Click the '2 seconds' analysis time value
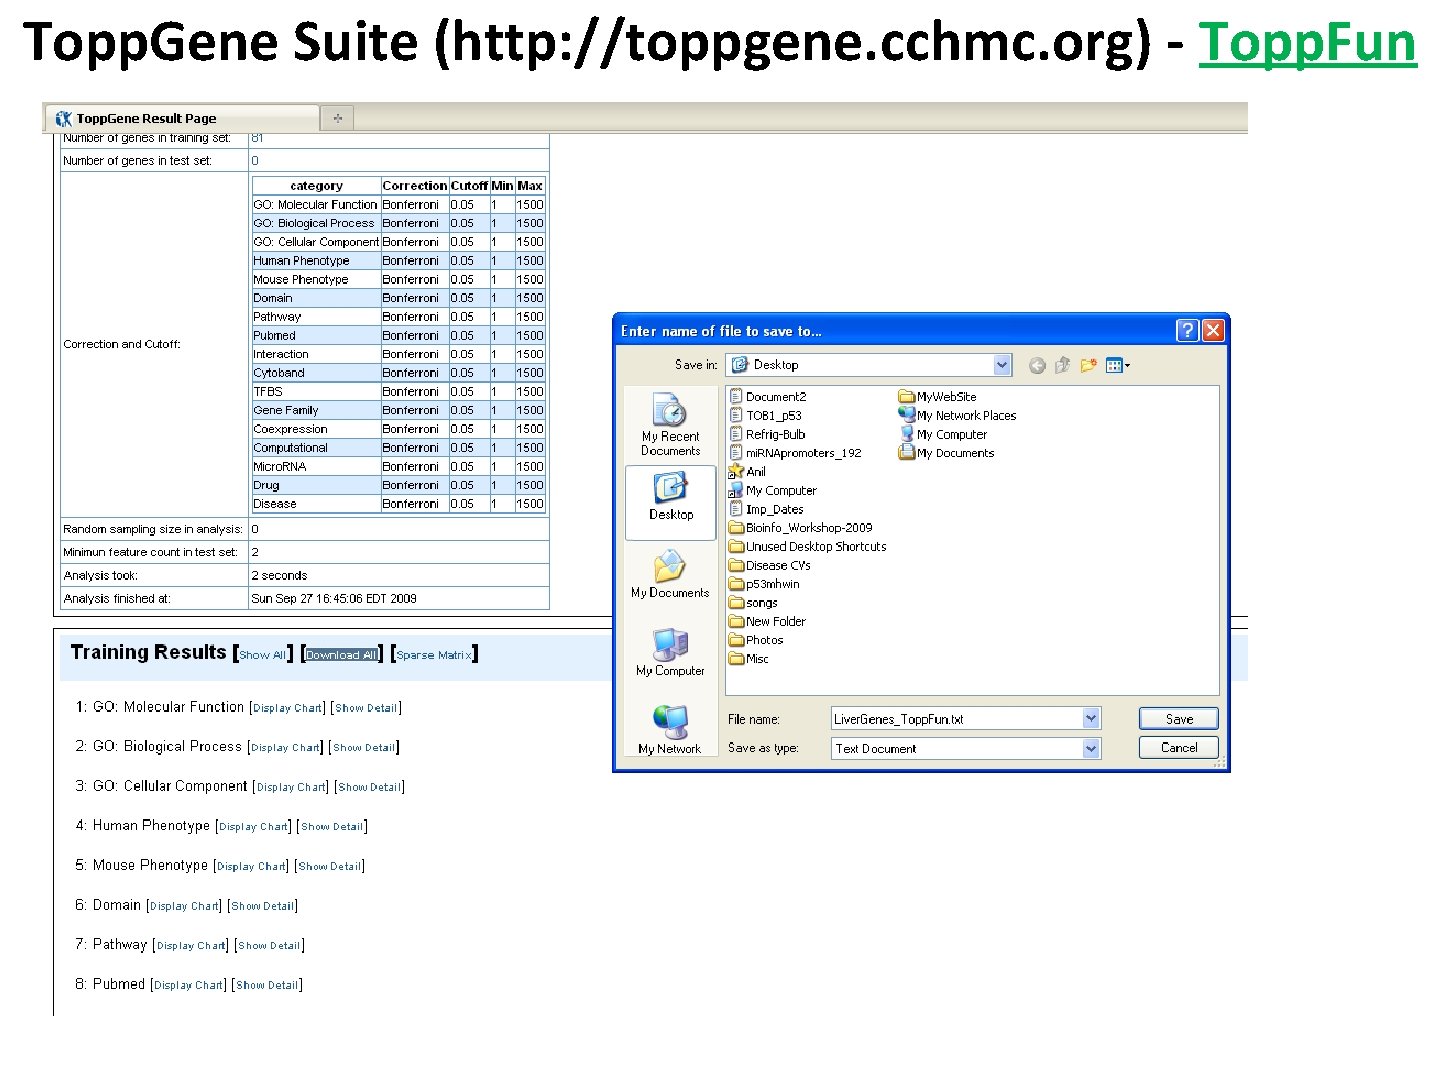 click(279, 576)
